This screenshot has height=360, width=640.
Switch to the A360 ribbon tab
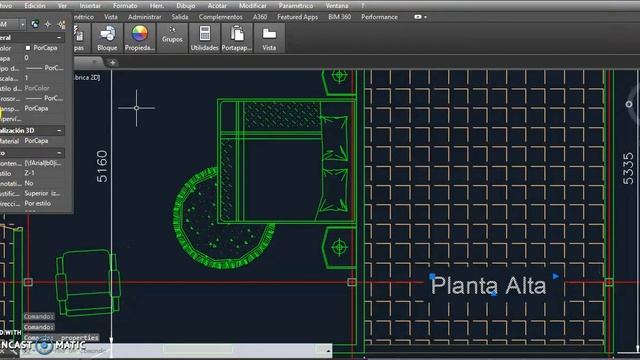coord(260,17)
